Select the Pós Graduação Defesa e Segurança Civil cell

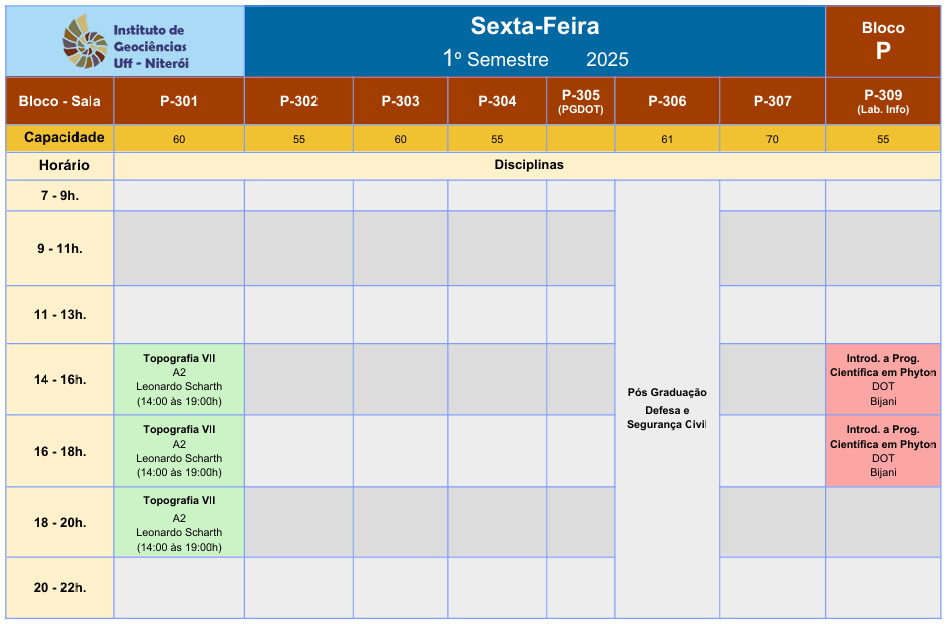[x=667, y=399]
